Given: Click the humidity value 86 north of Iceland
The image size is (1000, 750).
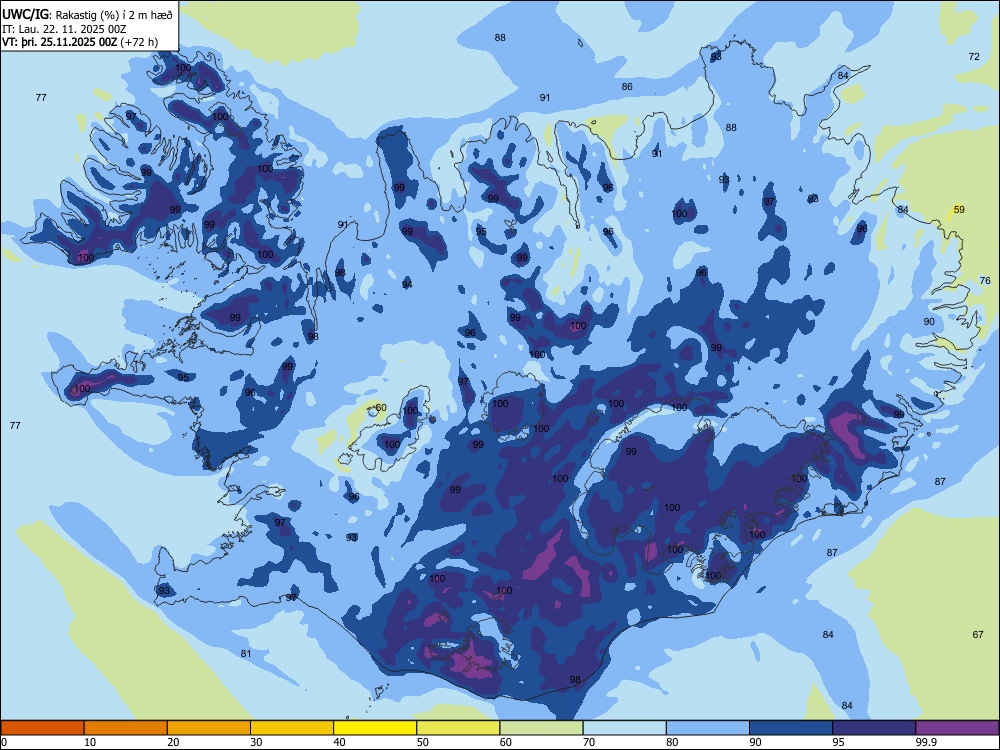Looking at the screenshot, I should click(x=627, y=87).
